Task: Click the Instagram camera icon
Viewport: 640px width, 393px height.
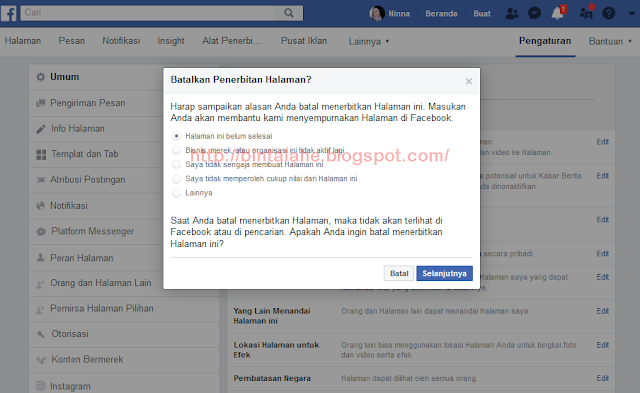Action: [40, 386]
